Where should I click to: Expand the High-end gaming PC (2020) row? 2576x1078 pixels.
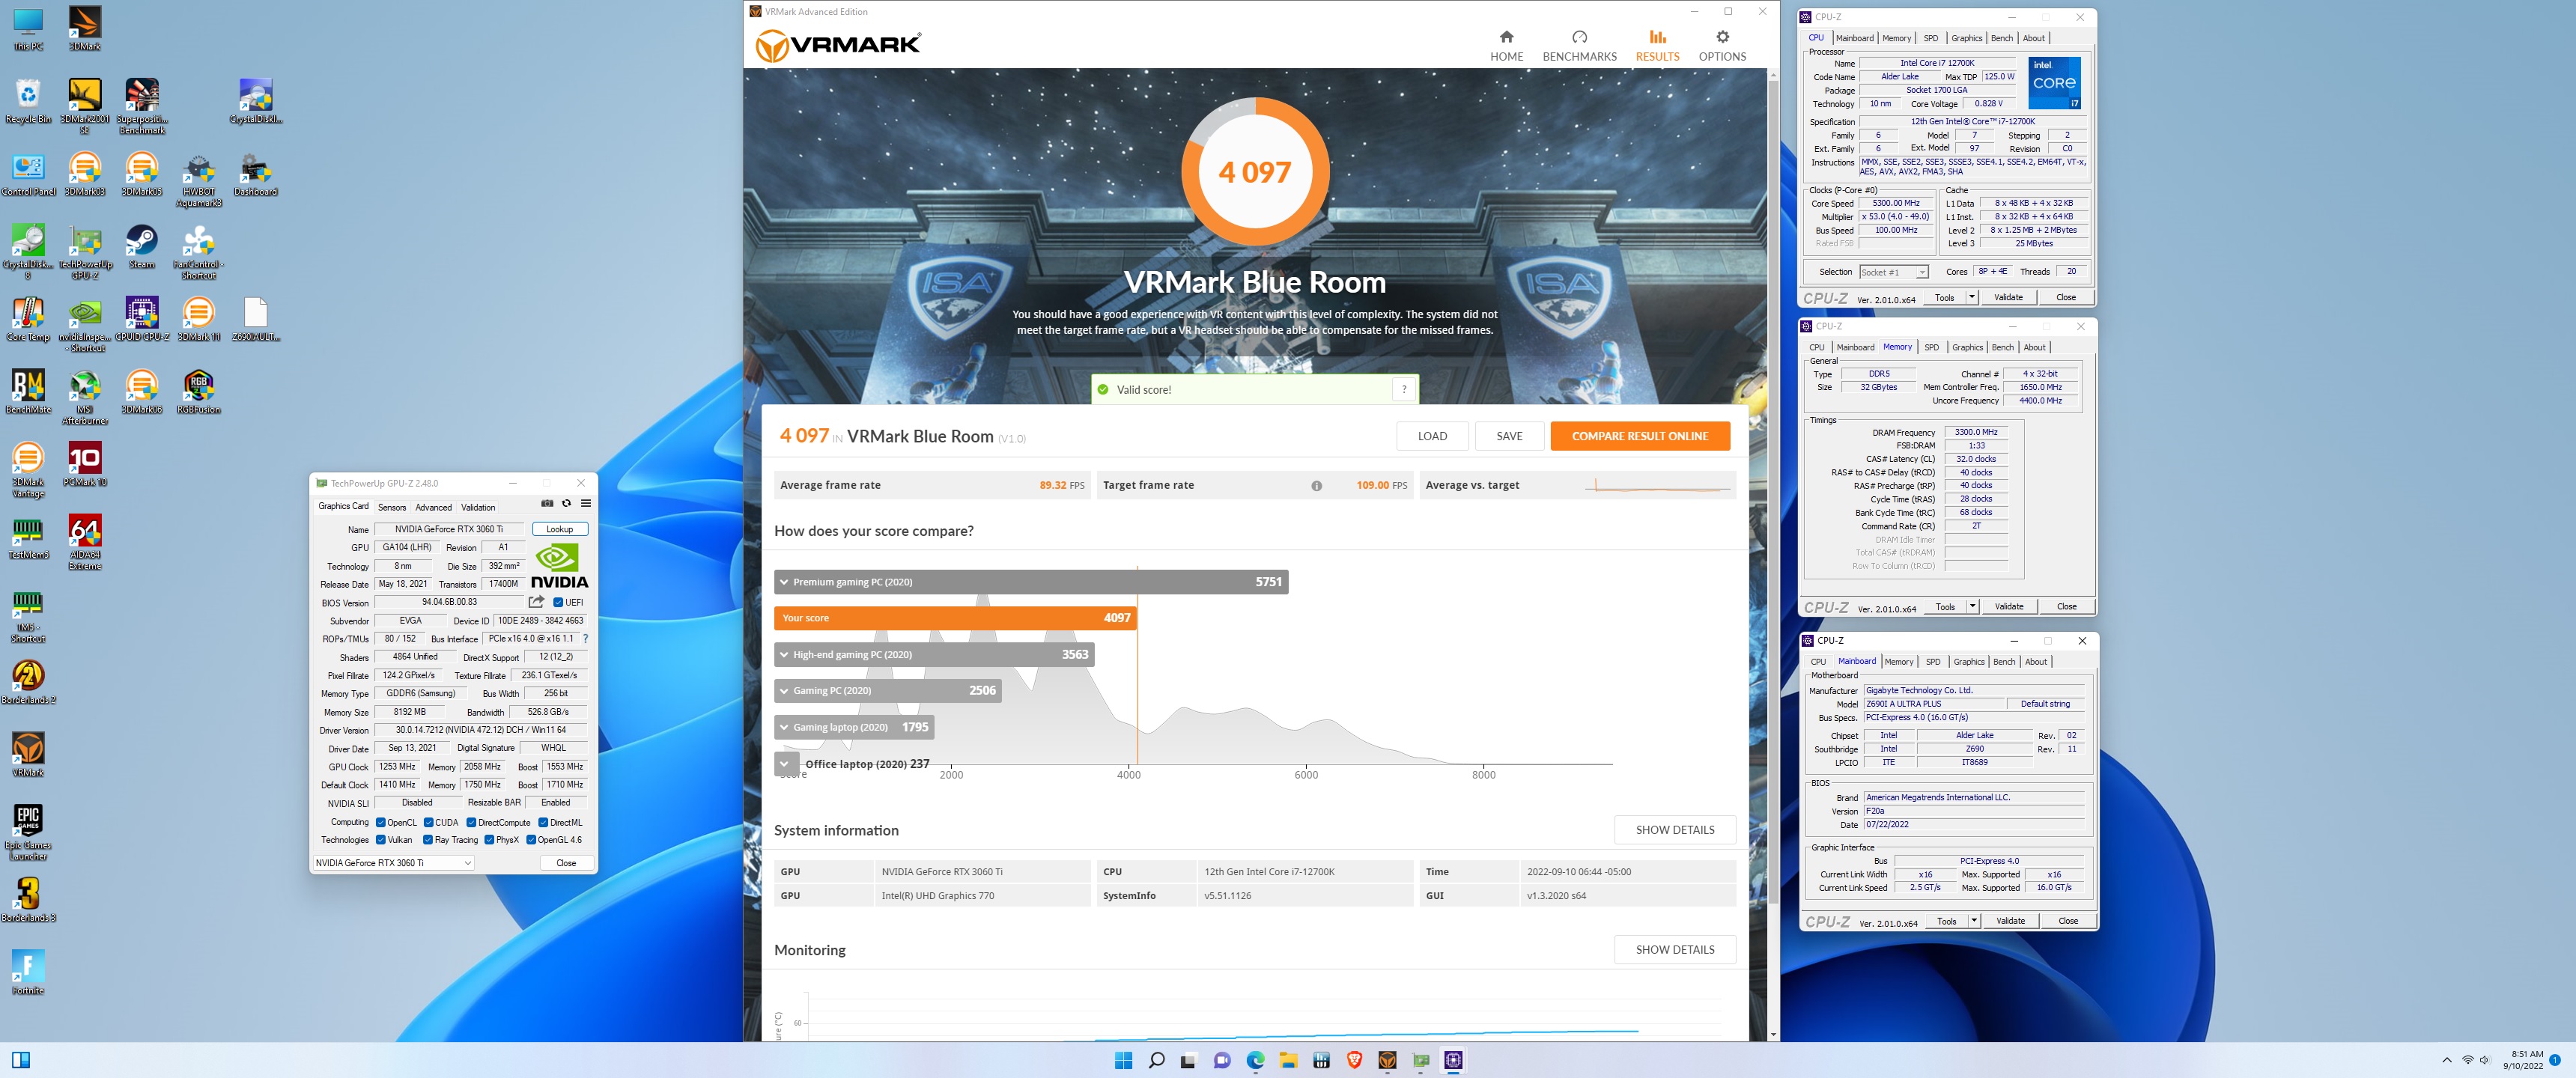934,655
